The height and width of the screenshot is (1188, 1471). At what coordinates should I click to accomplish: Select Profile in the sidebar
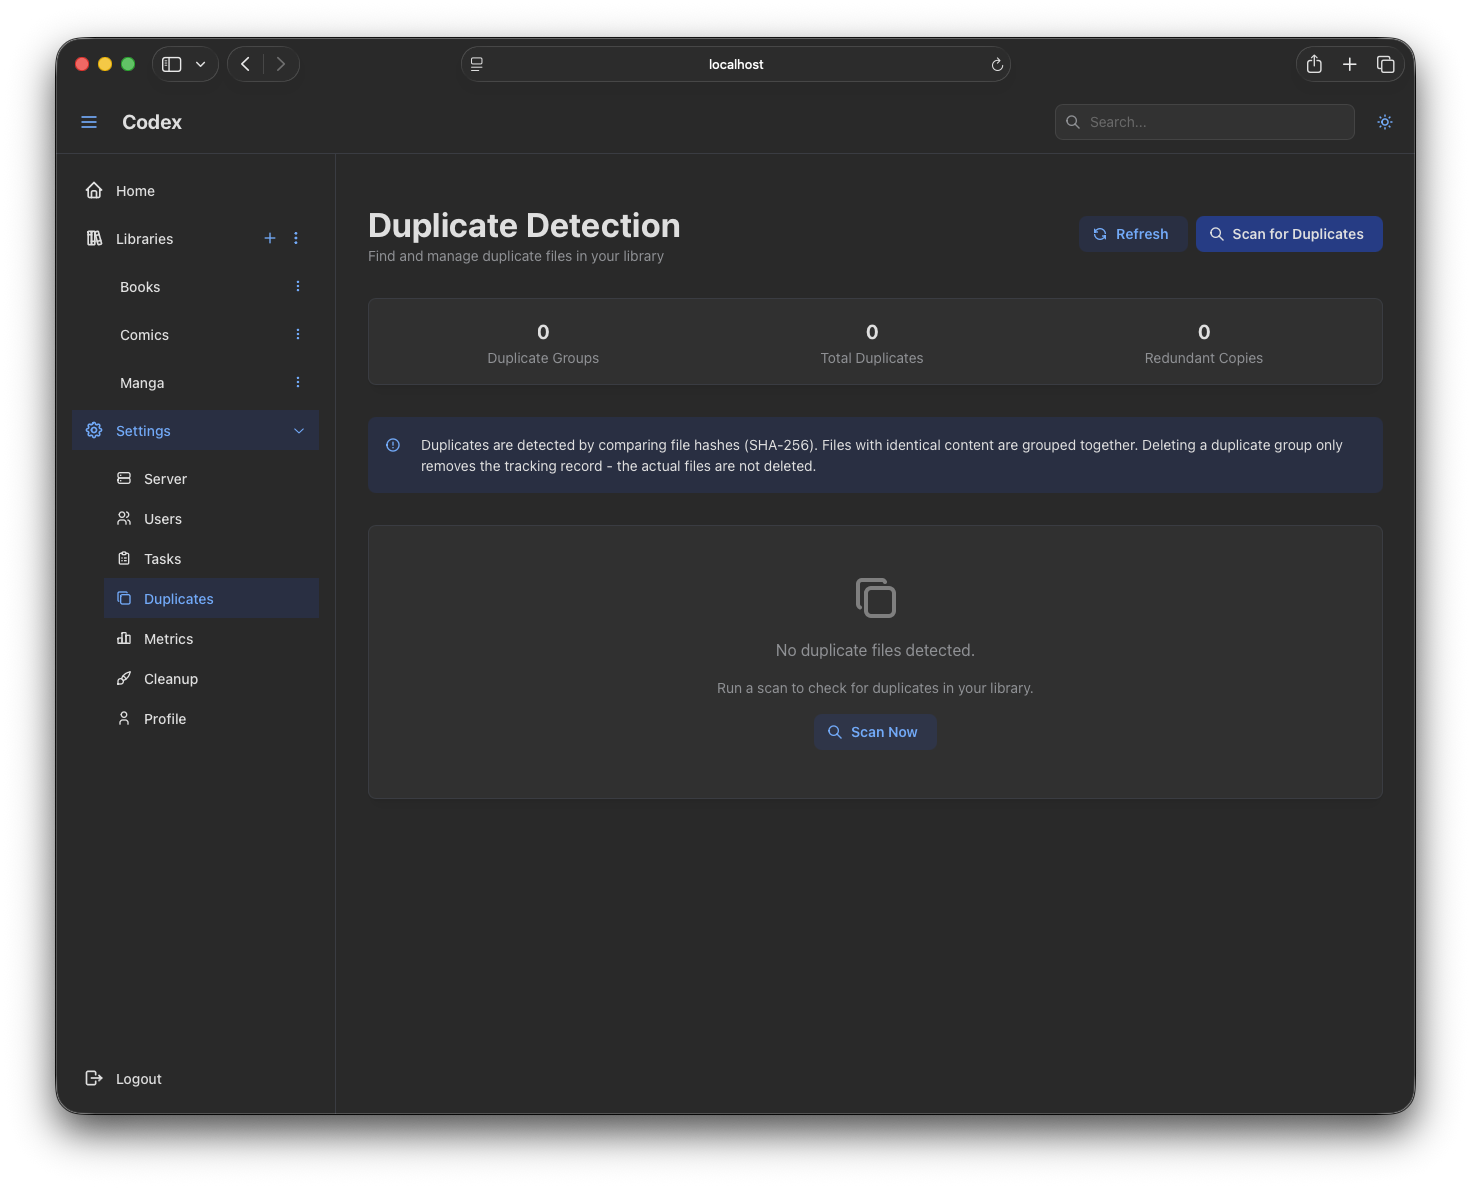pyautogui.click(x=164, y=718)
